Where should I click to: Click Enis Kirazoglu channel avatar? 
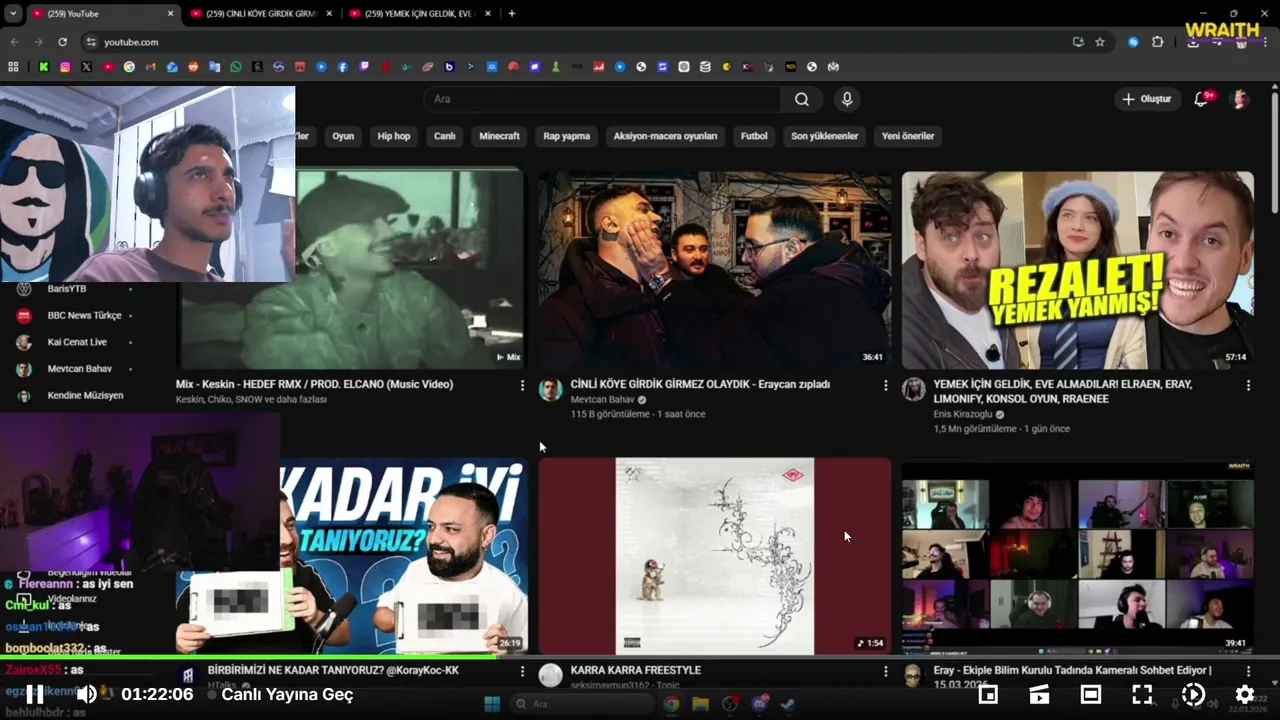click(x=914, y=390)
